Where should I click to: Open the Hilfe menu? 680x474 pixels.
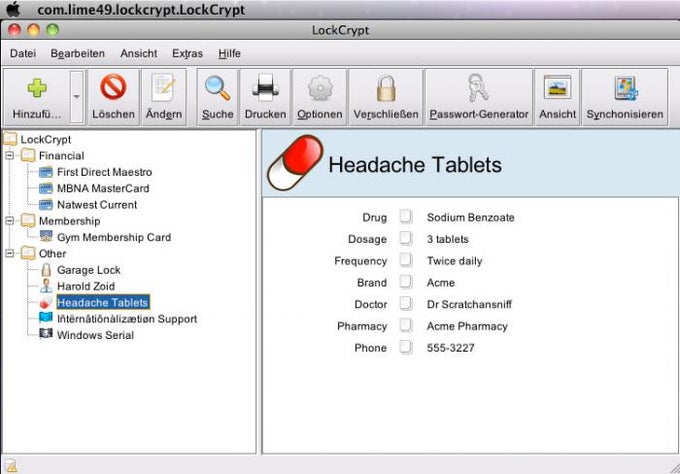point(229,53)
